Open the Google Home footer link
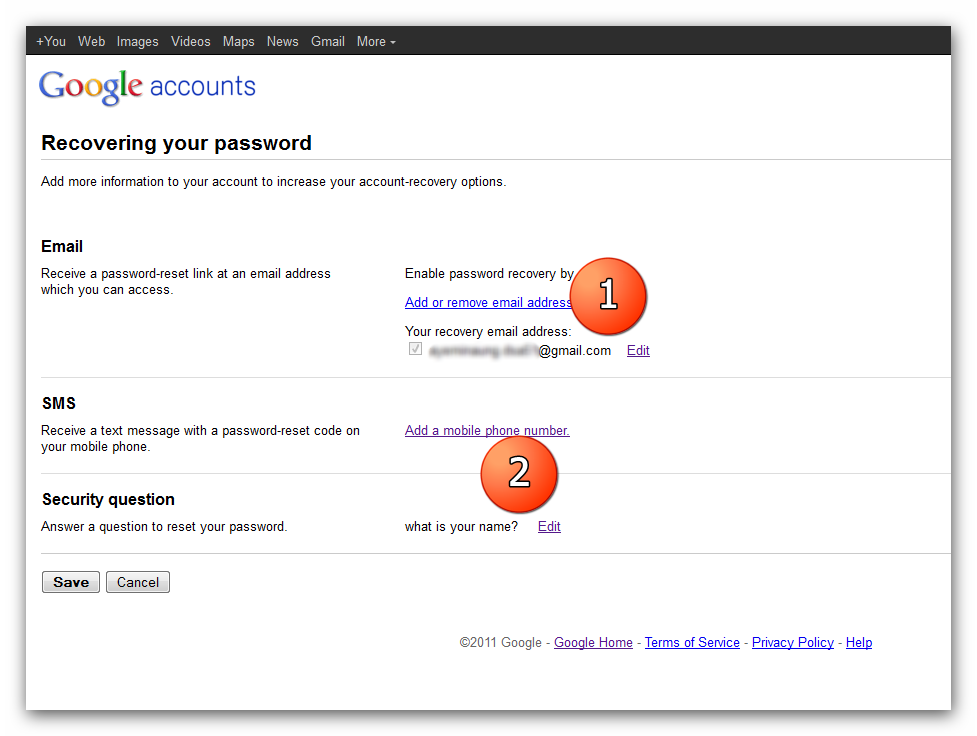 coord(593,643)
